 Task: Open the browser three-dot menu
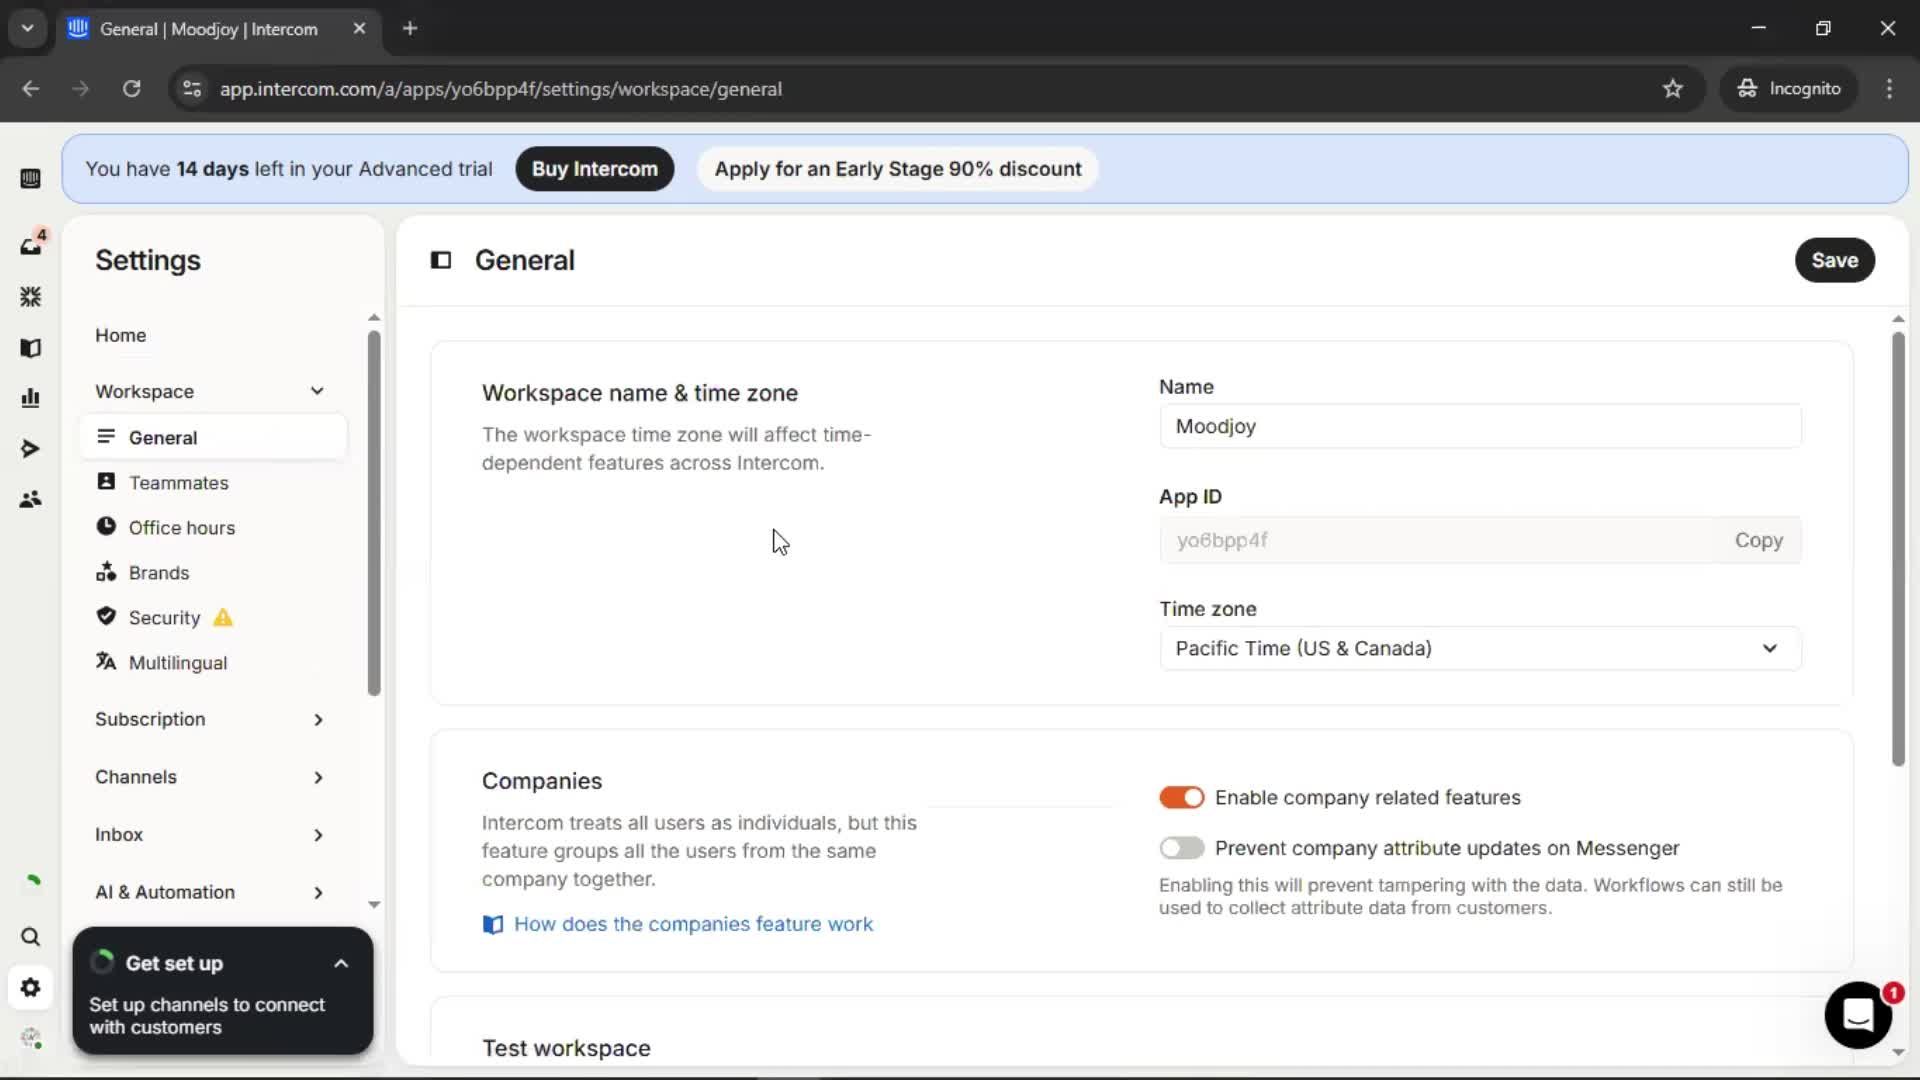tap(1889, 89)
